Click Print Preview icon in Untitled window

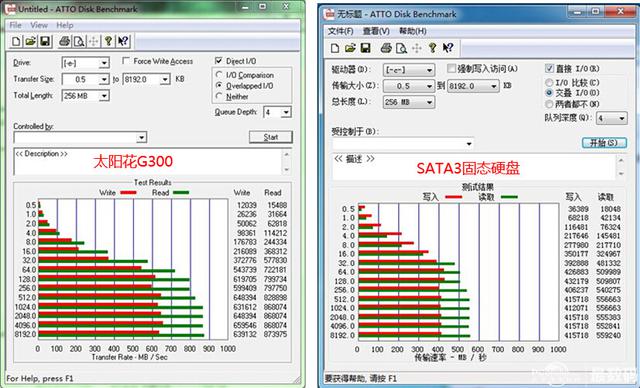(79, 41)
